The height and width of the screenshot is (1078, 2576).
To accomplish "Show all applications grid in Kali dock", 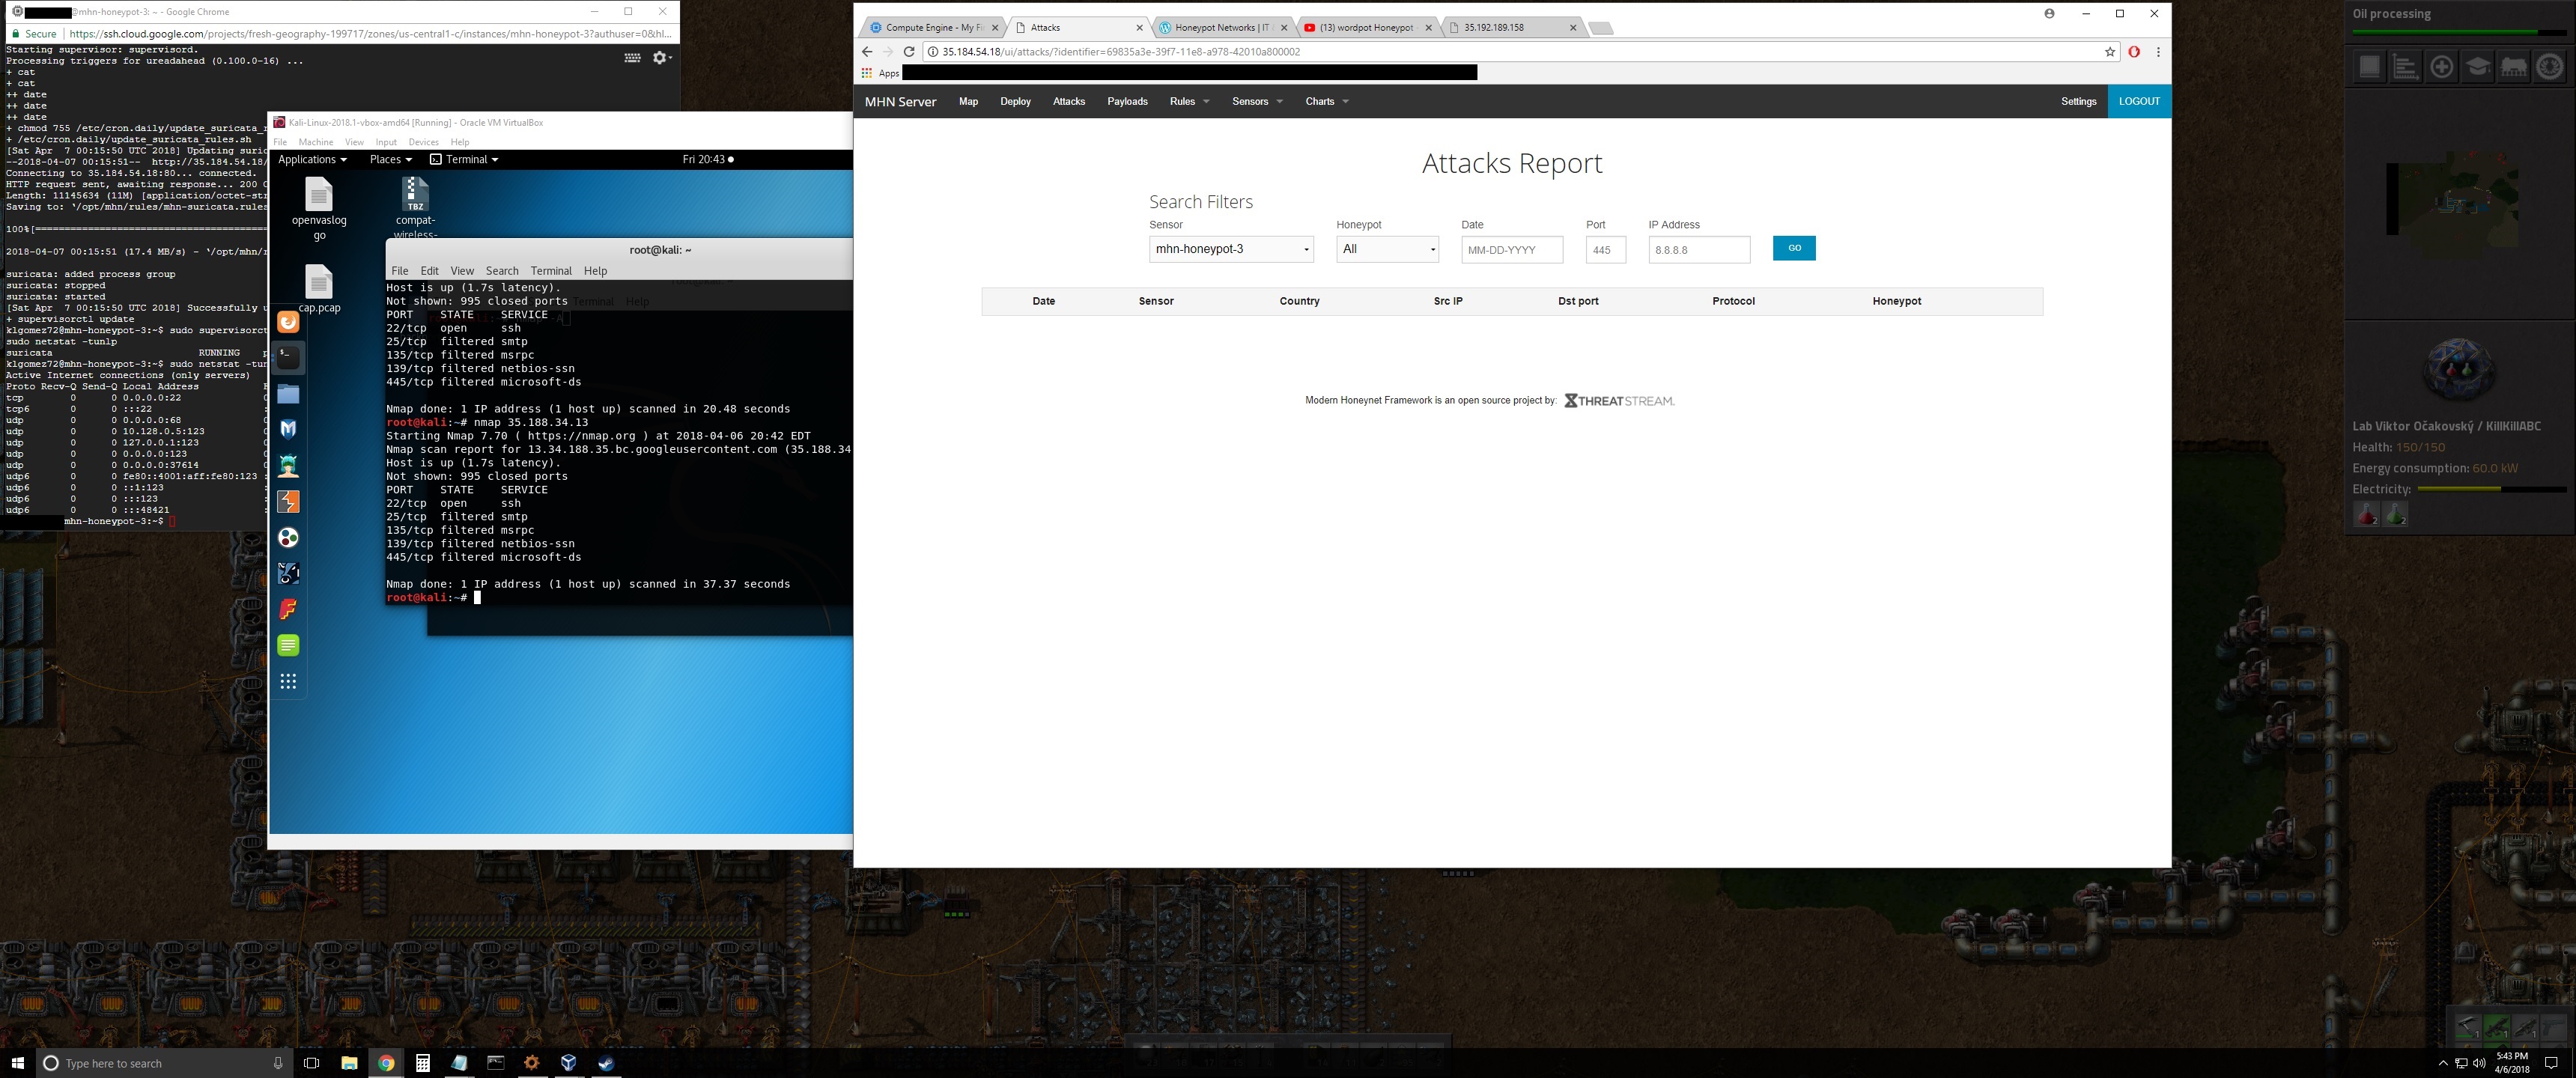I will click(x=288, y=681).
